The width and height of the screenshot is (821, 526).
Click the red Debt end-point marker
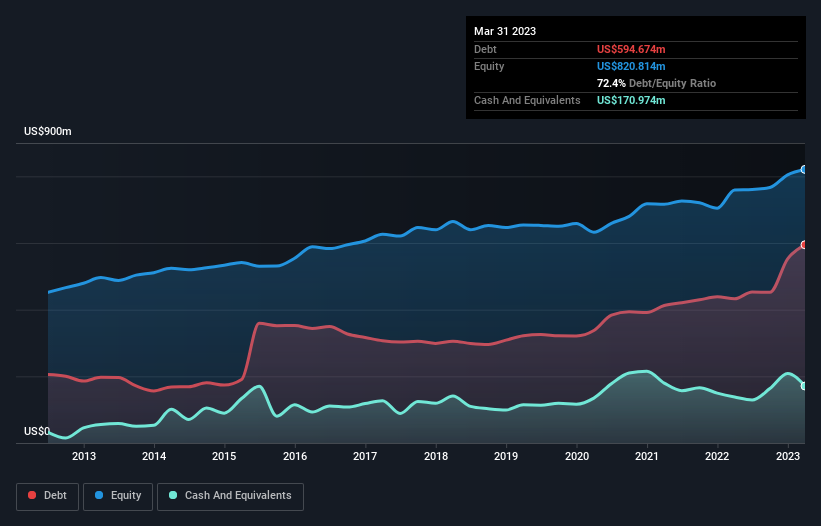(x=804, y=245)
